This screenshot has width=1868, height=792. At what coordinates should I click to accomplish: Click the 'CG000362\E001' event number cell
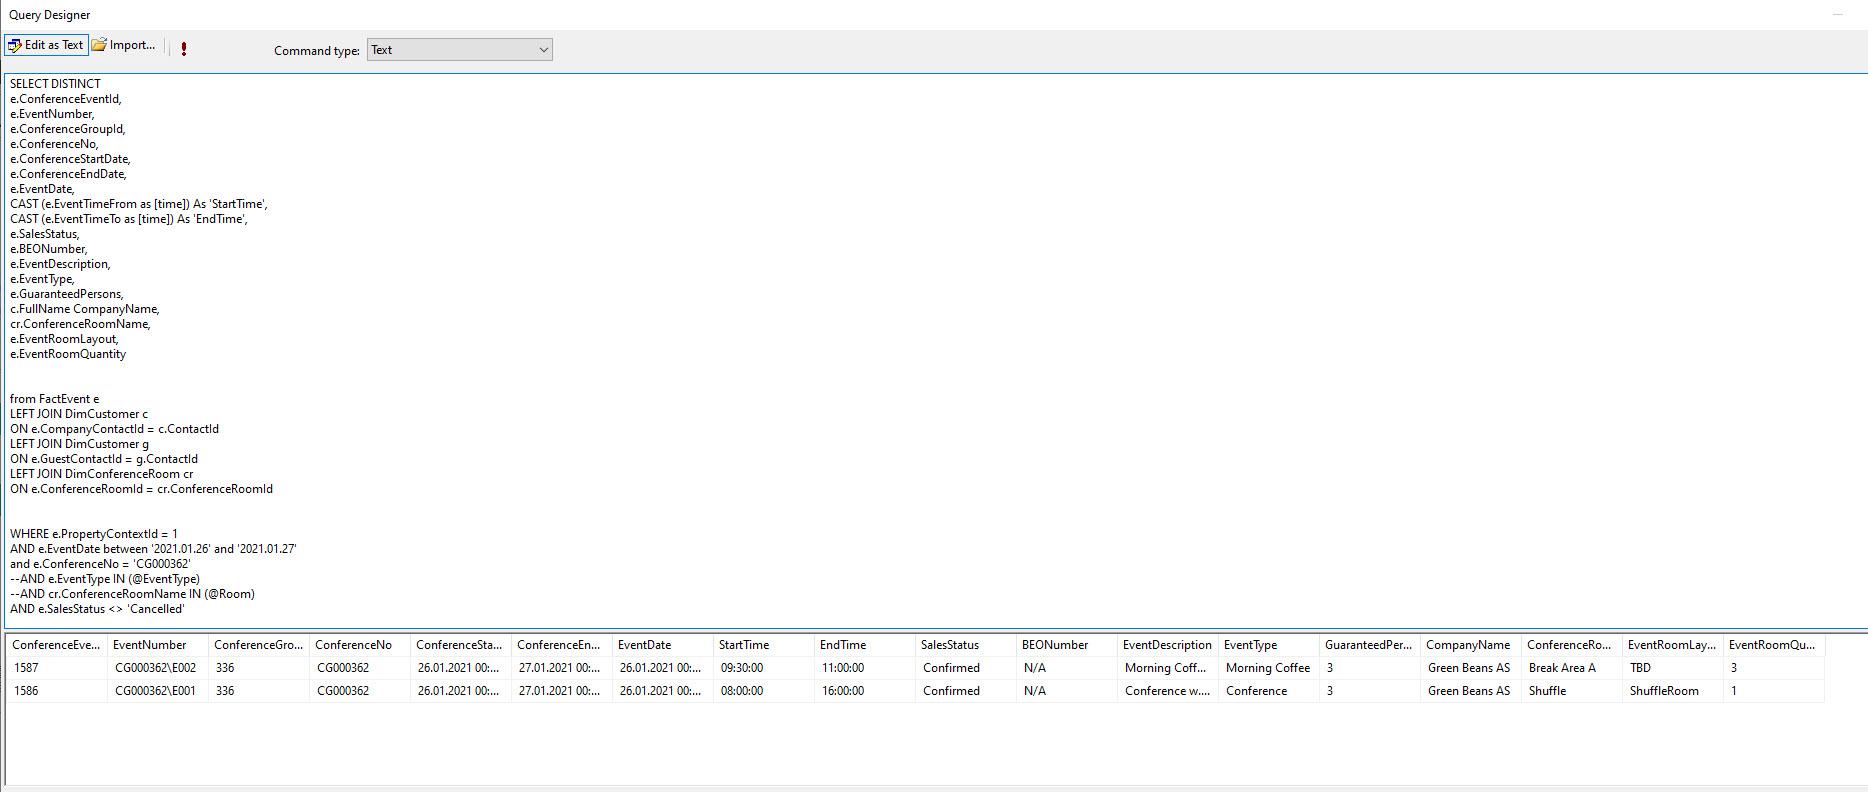(158, 691)
